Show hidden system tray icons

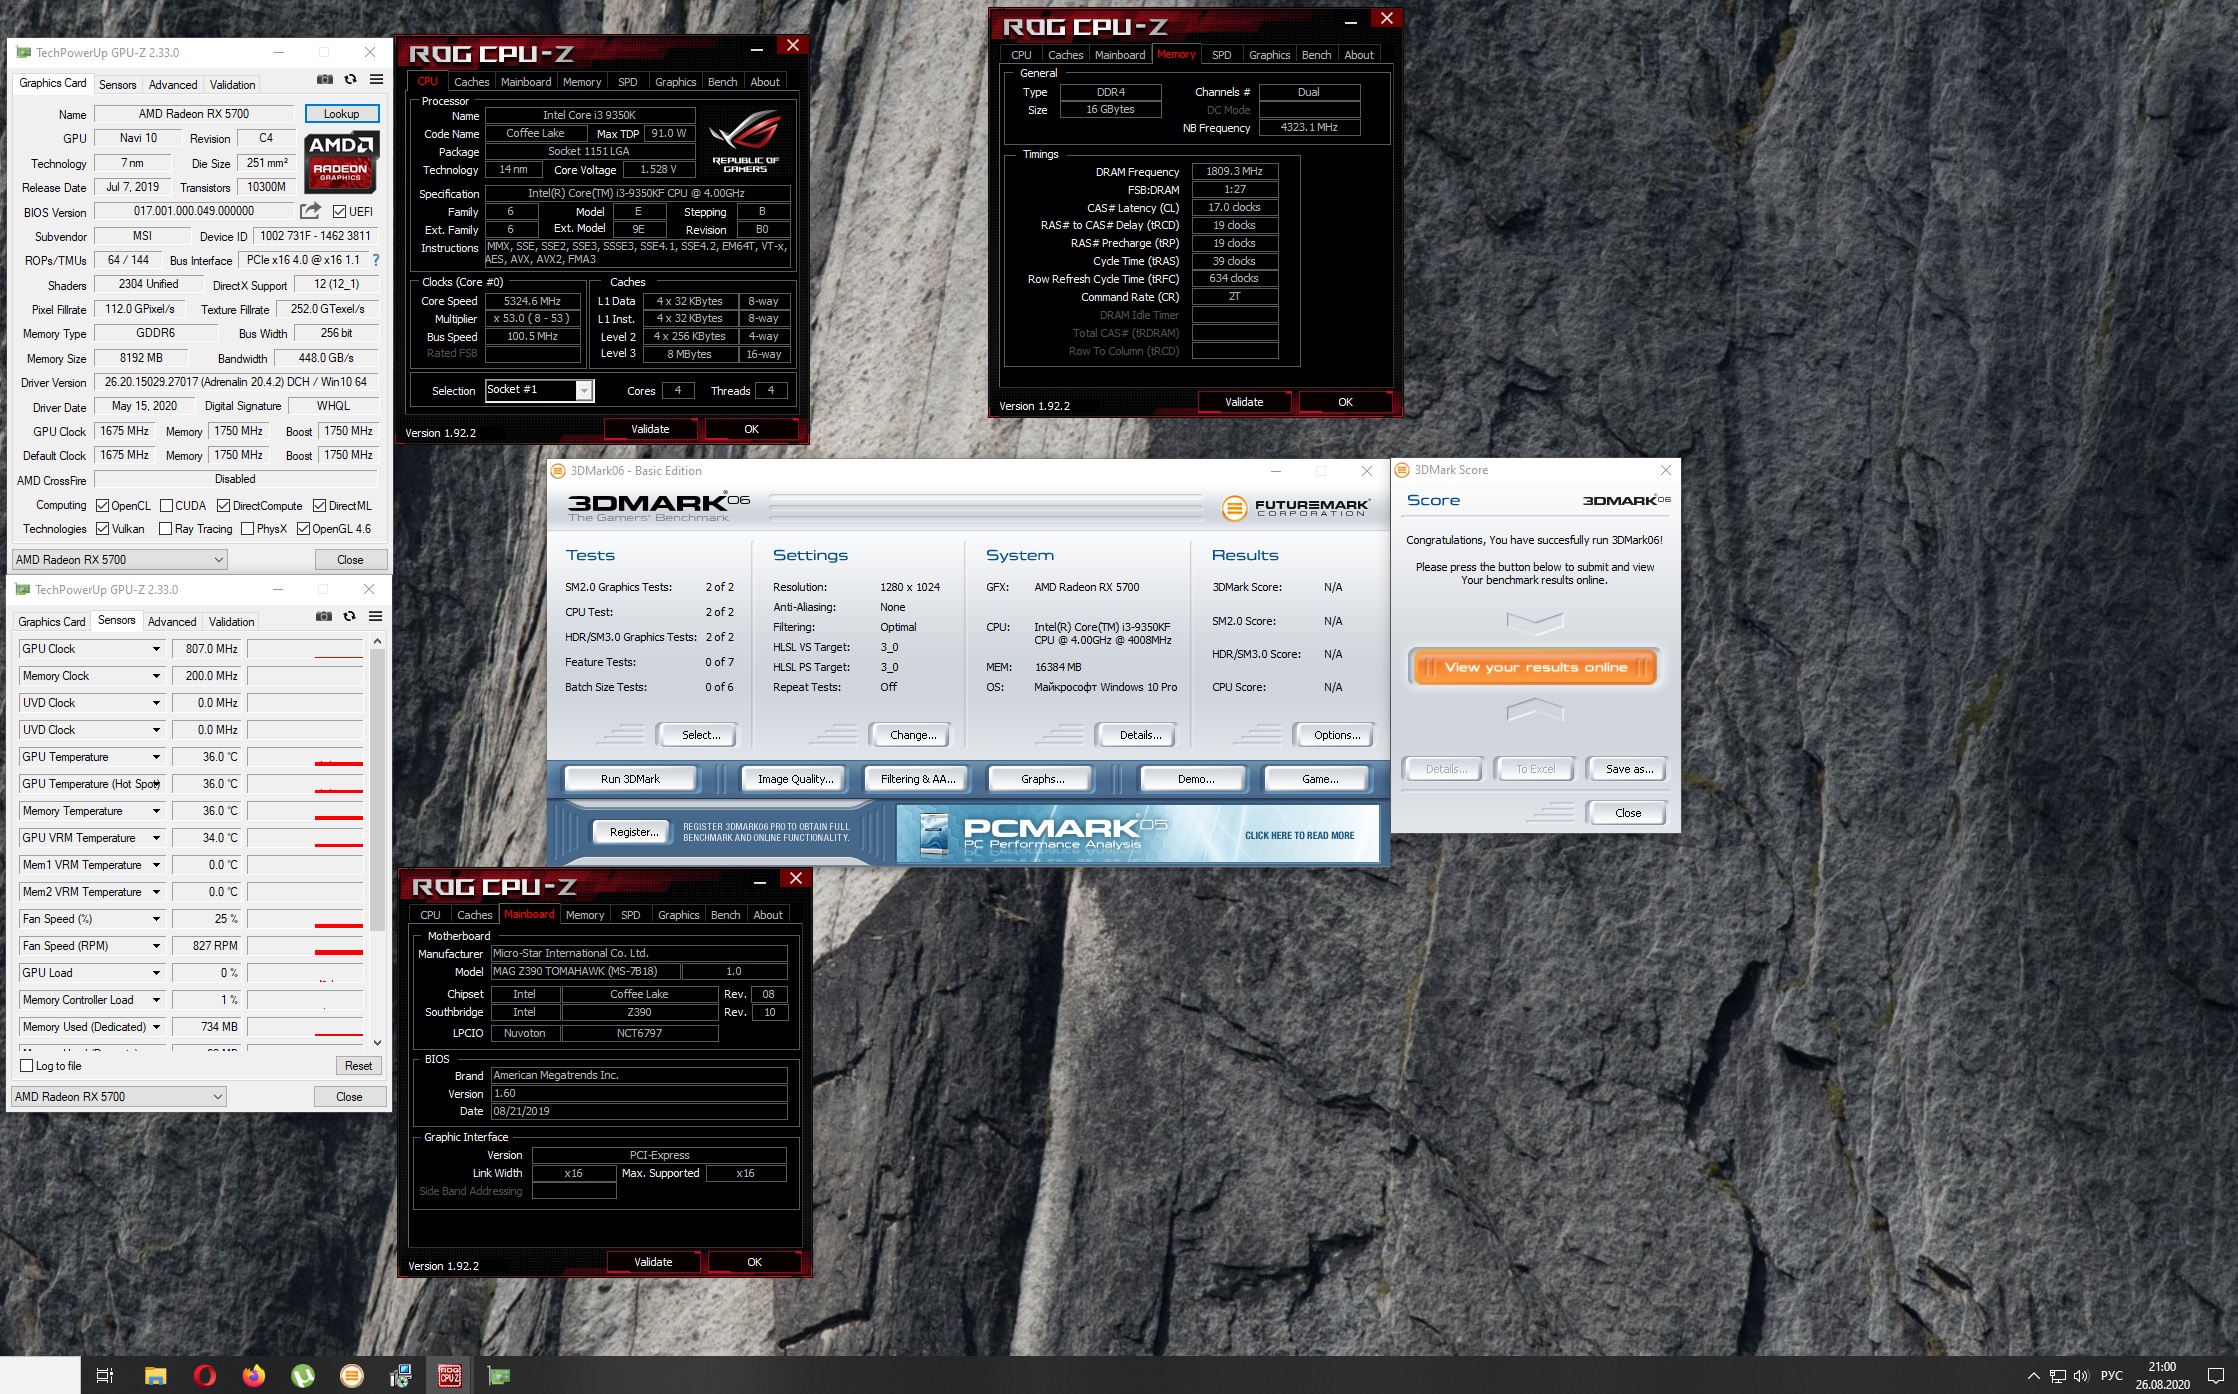2033,1376
